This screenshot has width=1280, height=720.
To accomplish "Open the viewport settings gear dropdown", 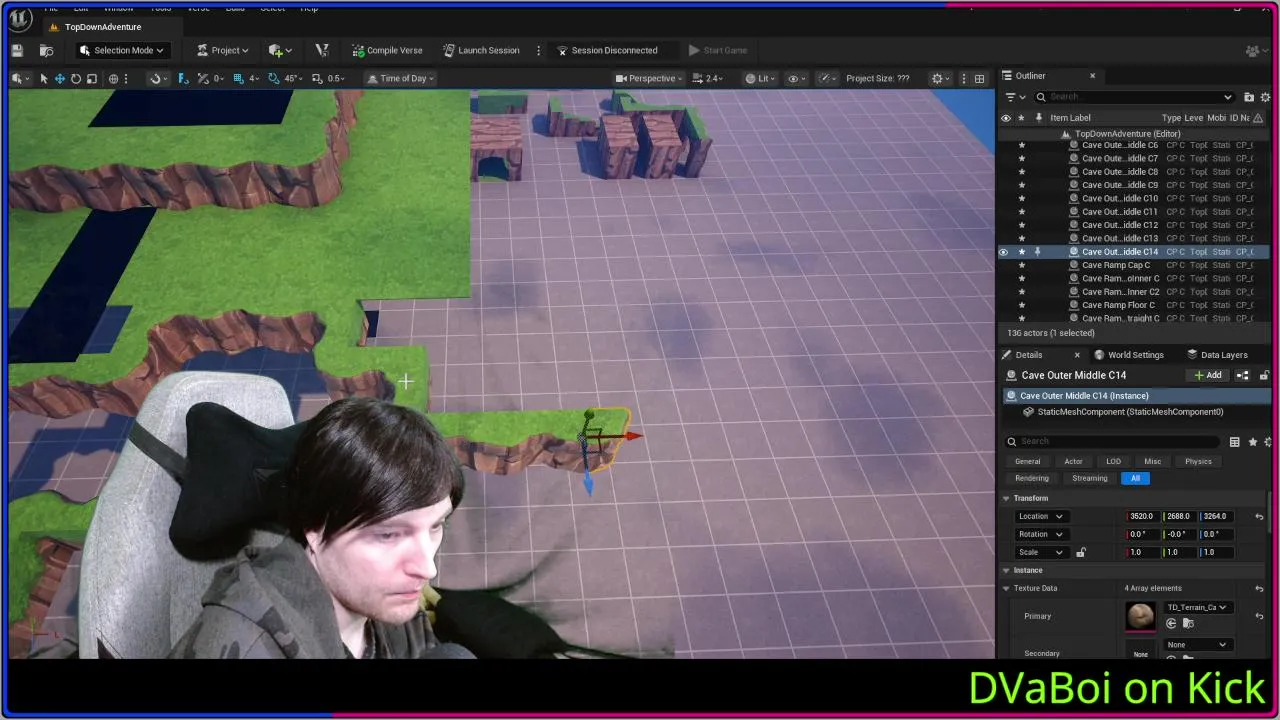I will [940, 78].
